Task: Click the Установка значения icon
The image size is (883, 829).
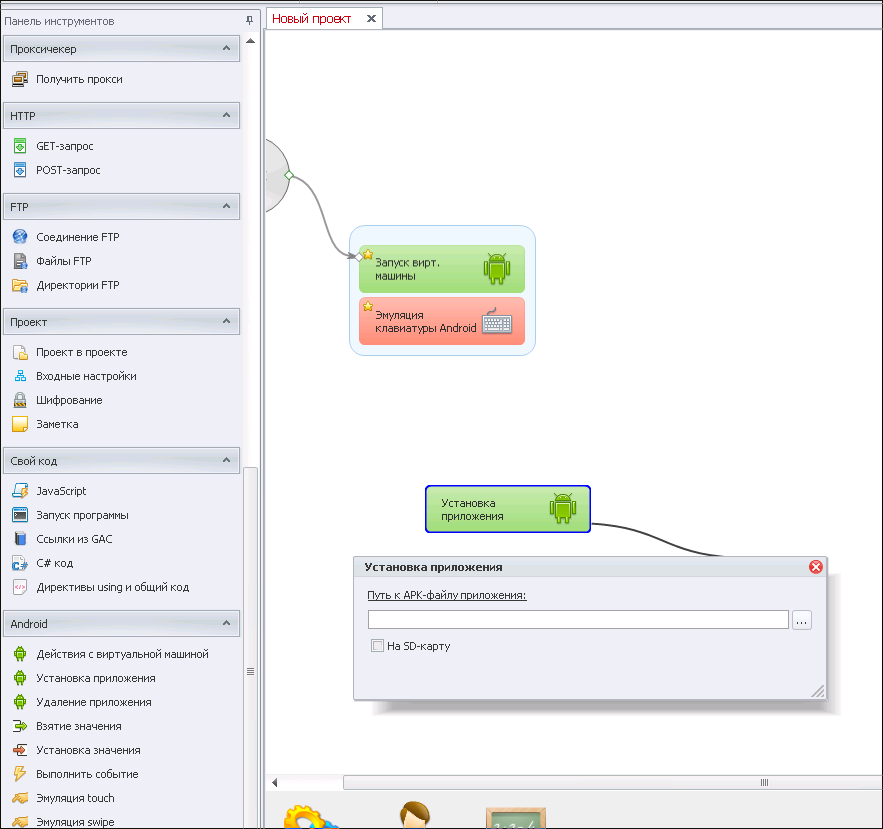Action: click(20, 750)
